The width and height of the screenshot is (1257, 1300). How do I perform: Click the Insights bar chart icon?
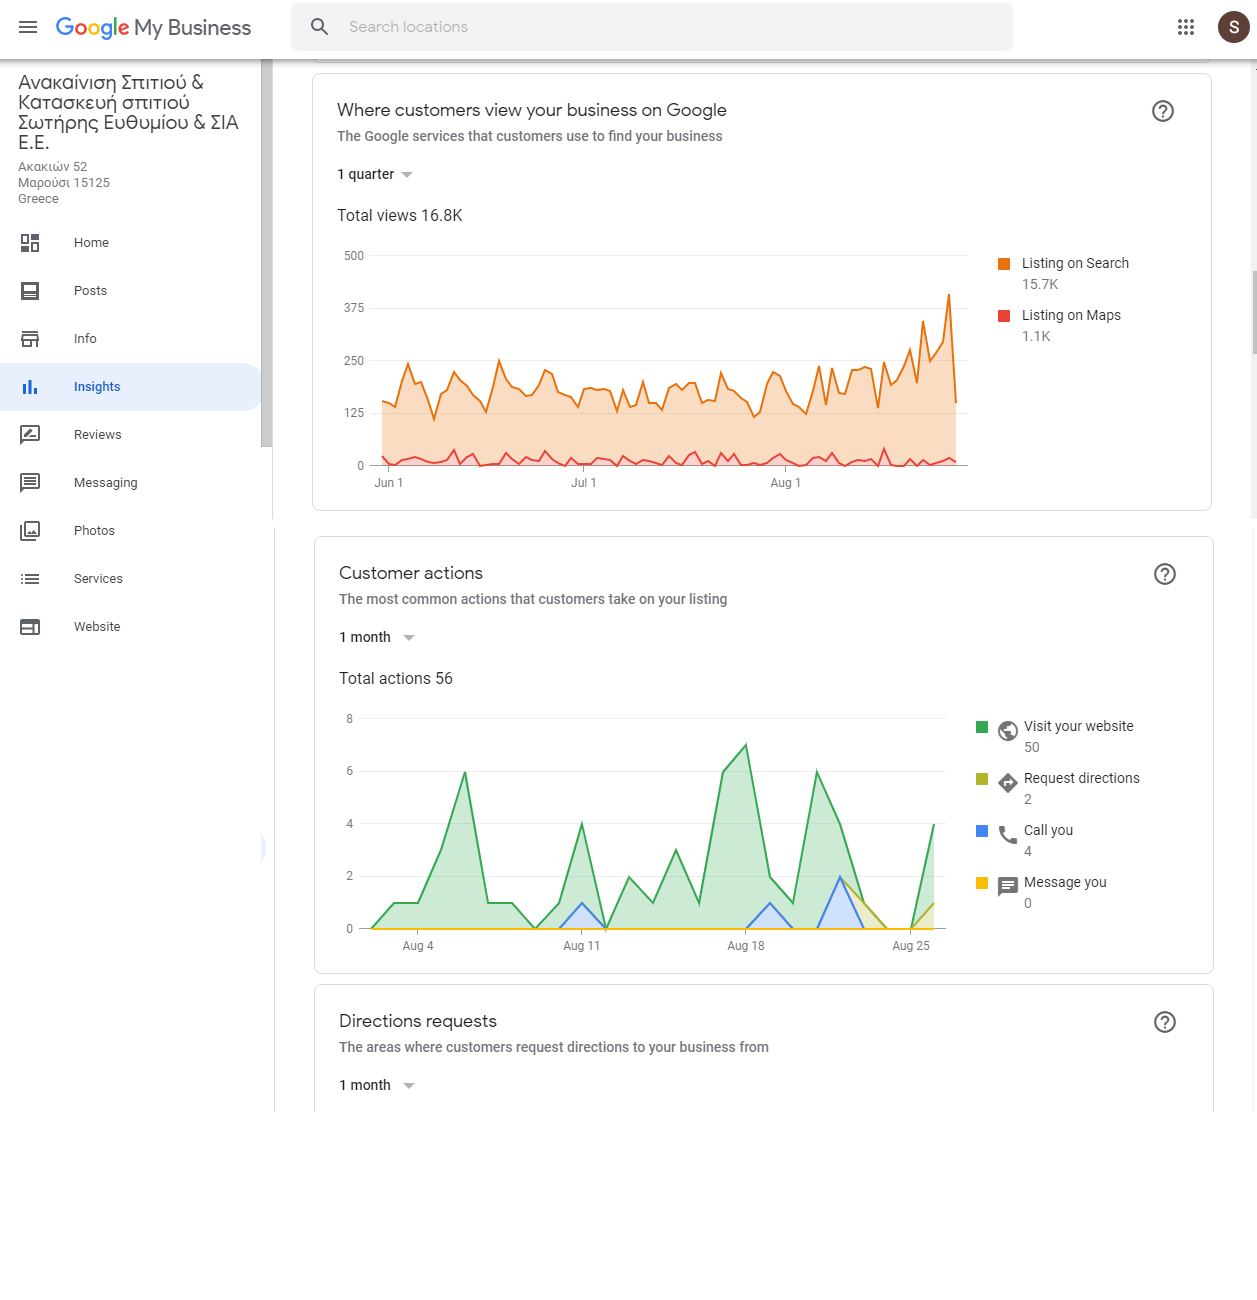[30, 386]
